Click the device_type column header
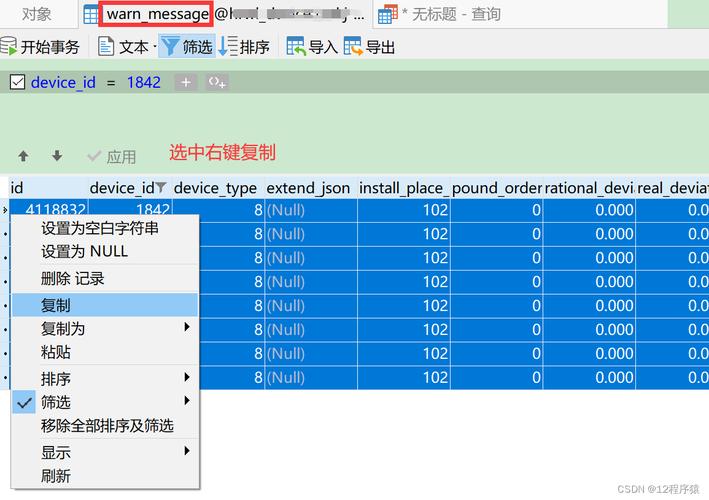This screenshot has height=500, width=709. click(218, 188)
